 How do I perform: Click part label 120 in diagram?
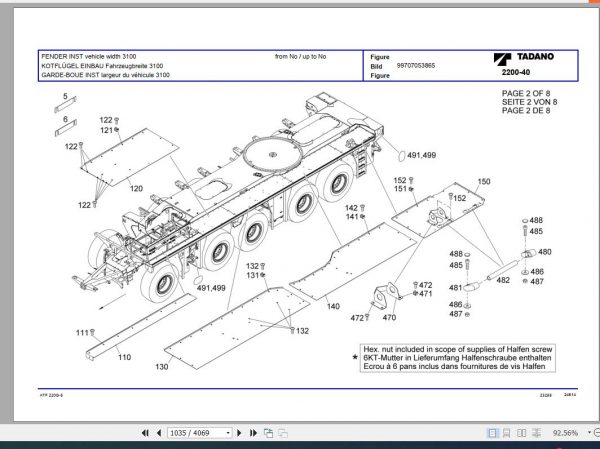click(136, 188)
